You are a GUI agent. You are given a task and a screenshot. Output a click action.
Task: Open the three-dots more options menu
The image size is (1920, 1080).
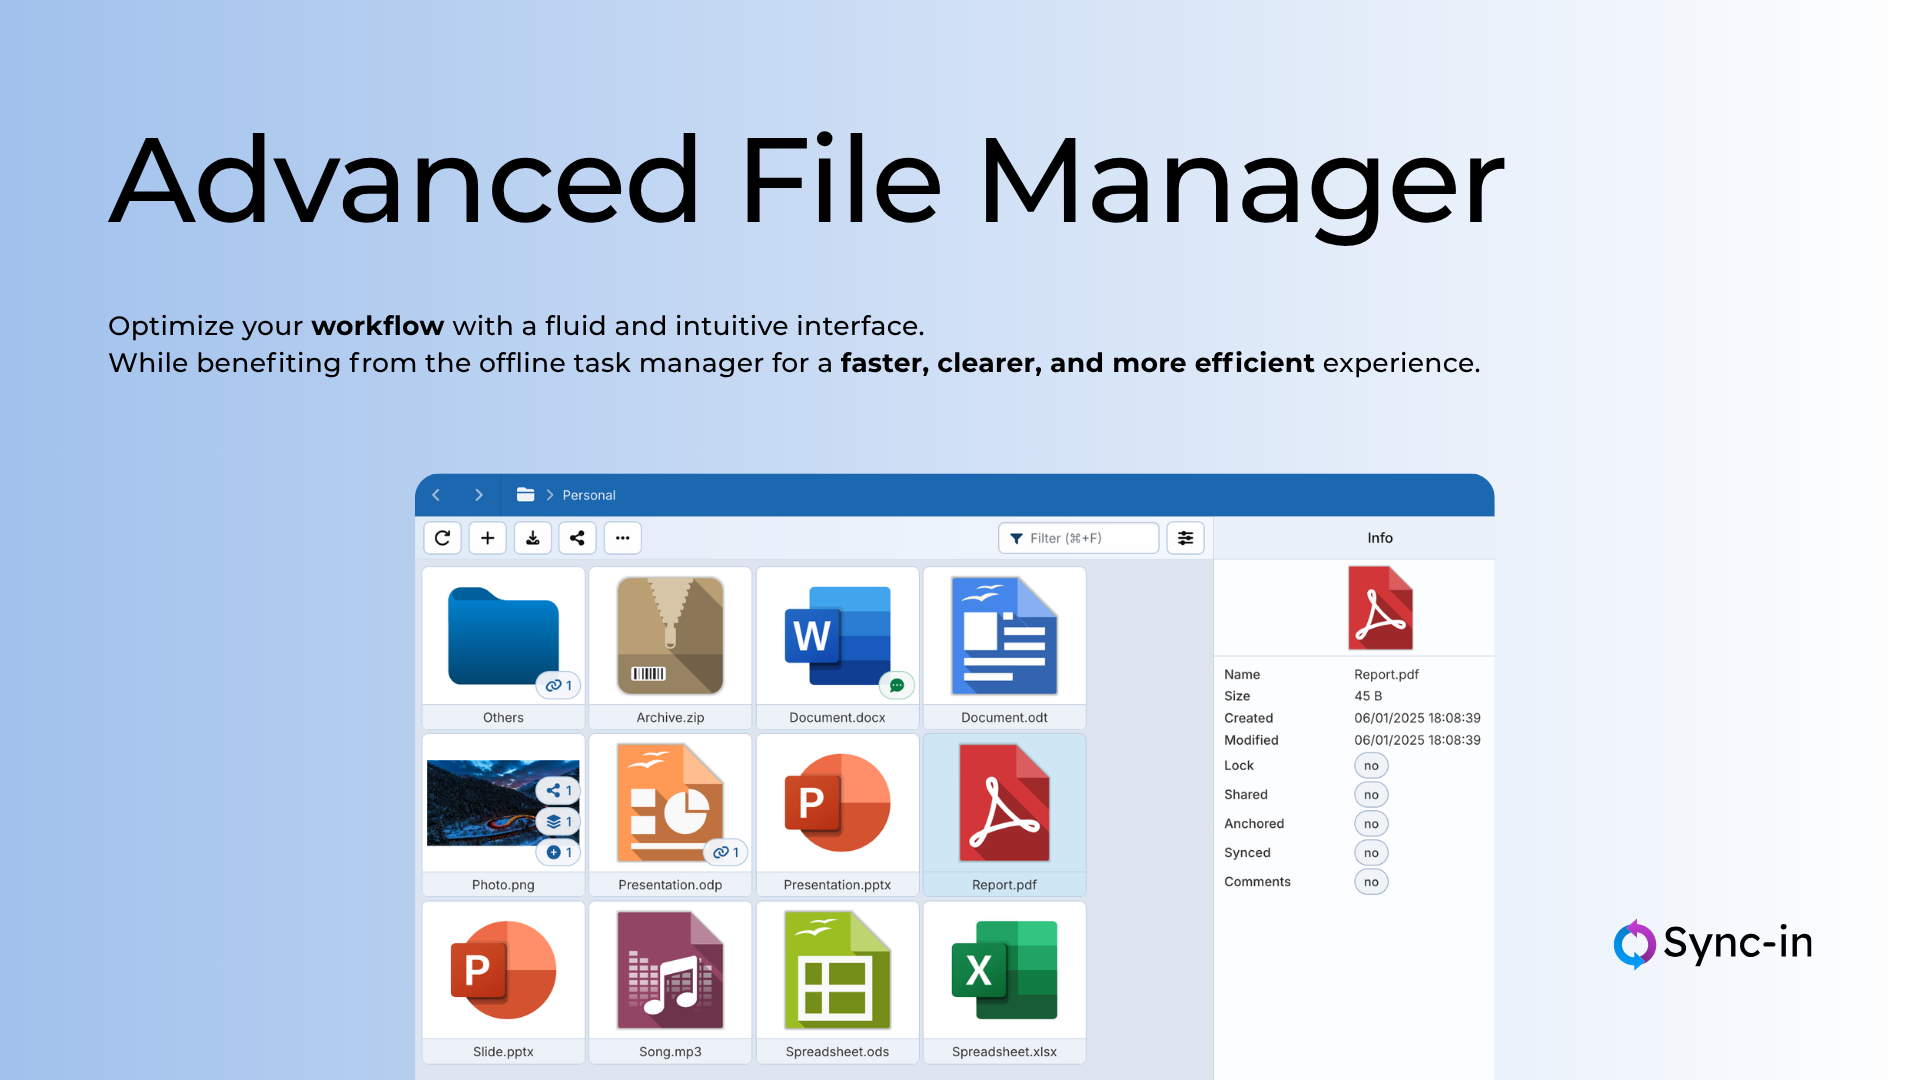(x=622, y=538)
